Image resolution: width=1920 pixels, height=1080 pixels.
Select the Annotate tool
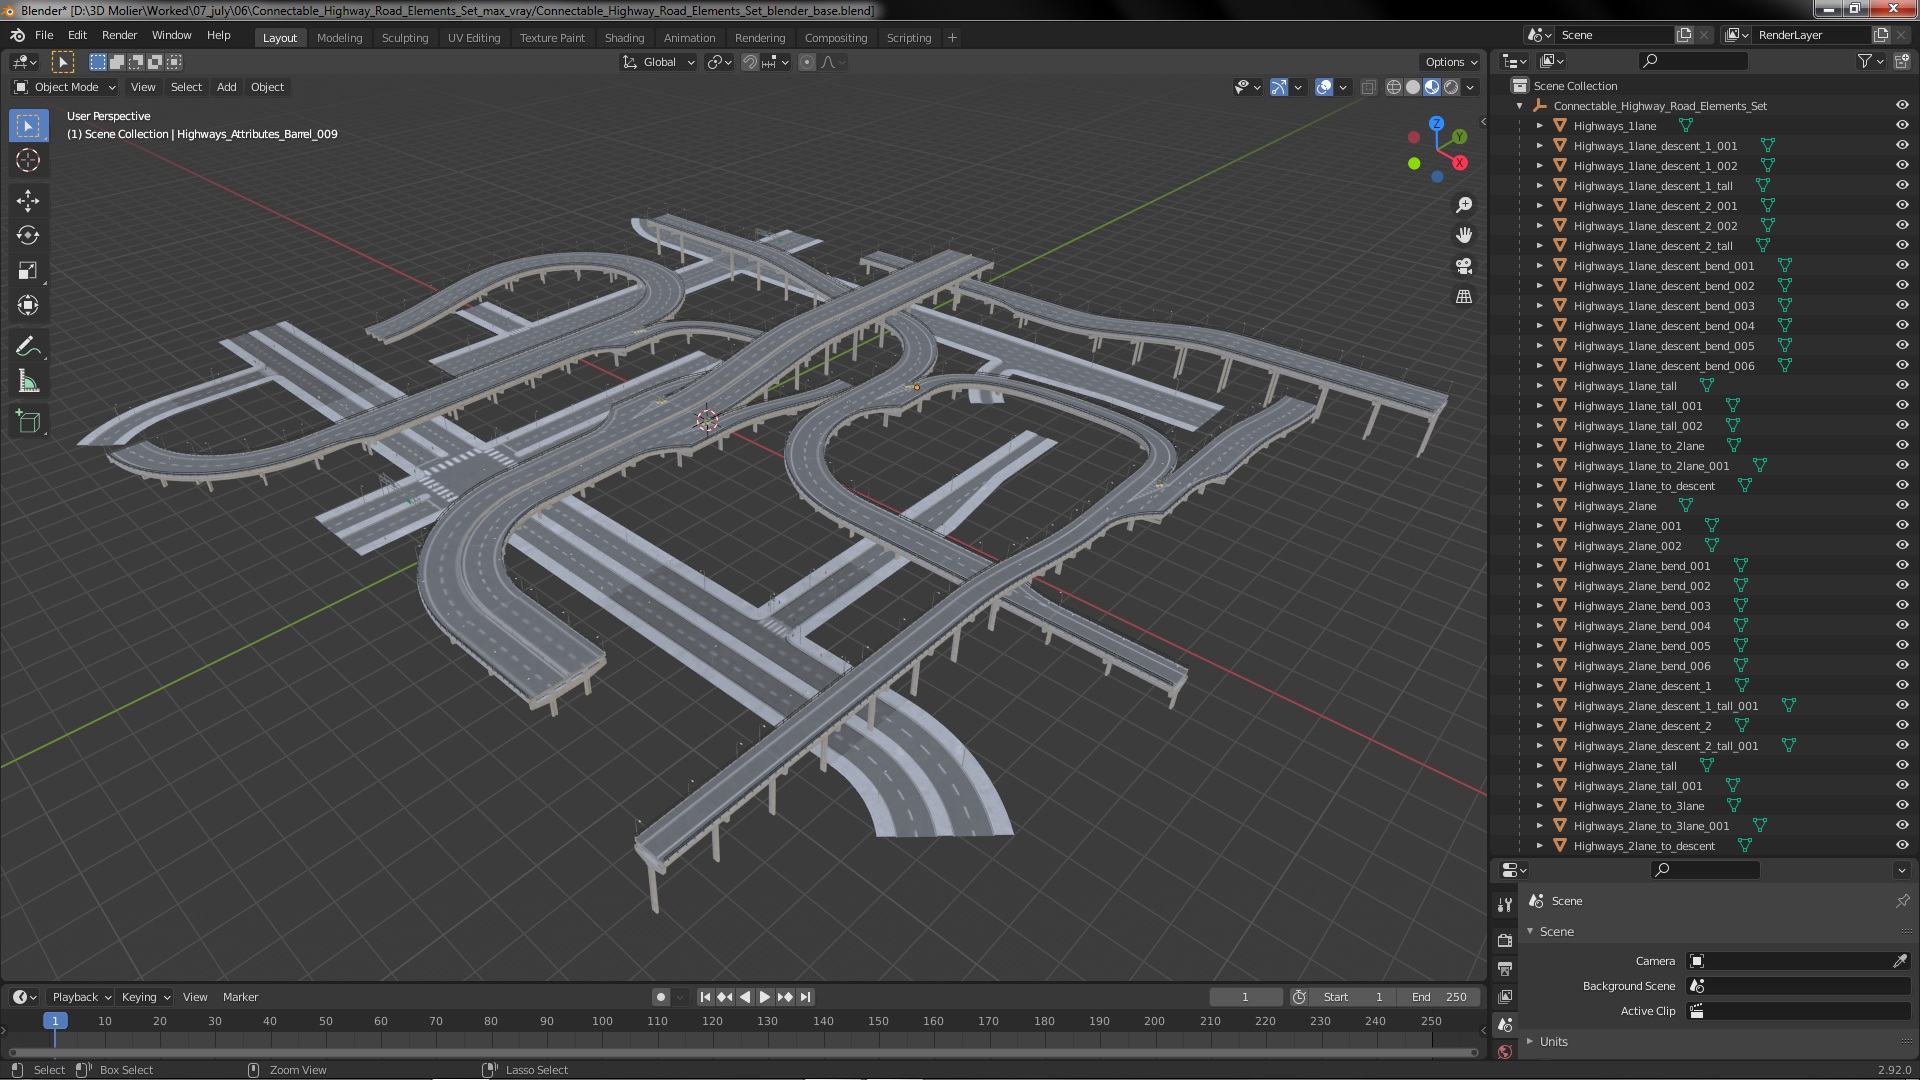tap(28, 347)
